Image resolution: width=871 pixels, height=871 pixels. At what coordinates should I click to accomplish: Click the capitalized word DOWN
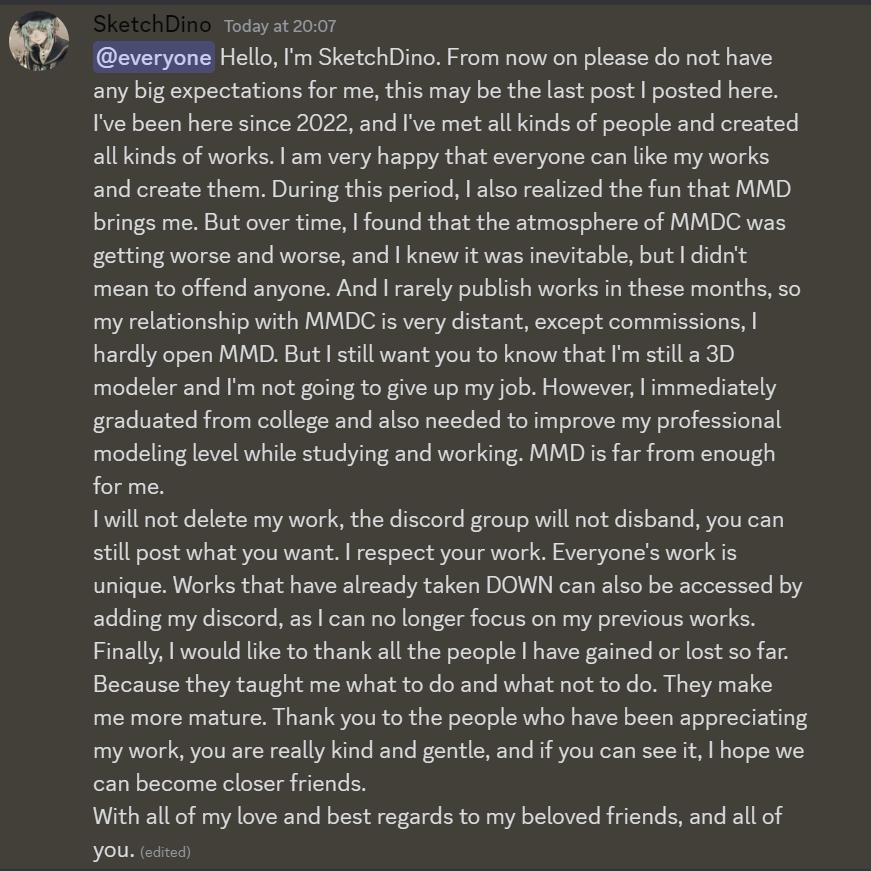click(519, 585)
